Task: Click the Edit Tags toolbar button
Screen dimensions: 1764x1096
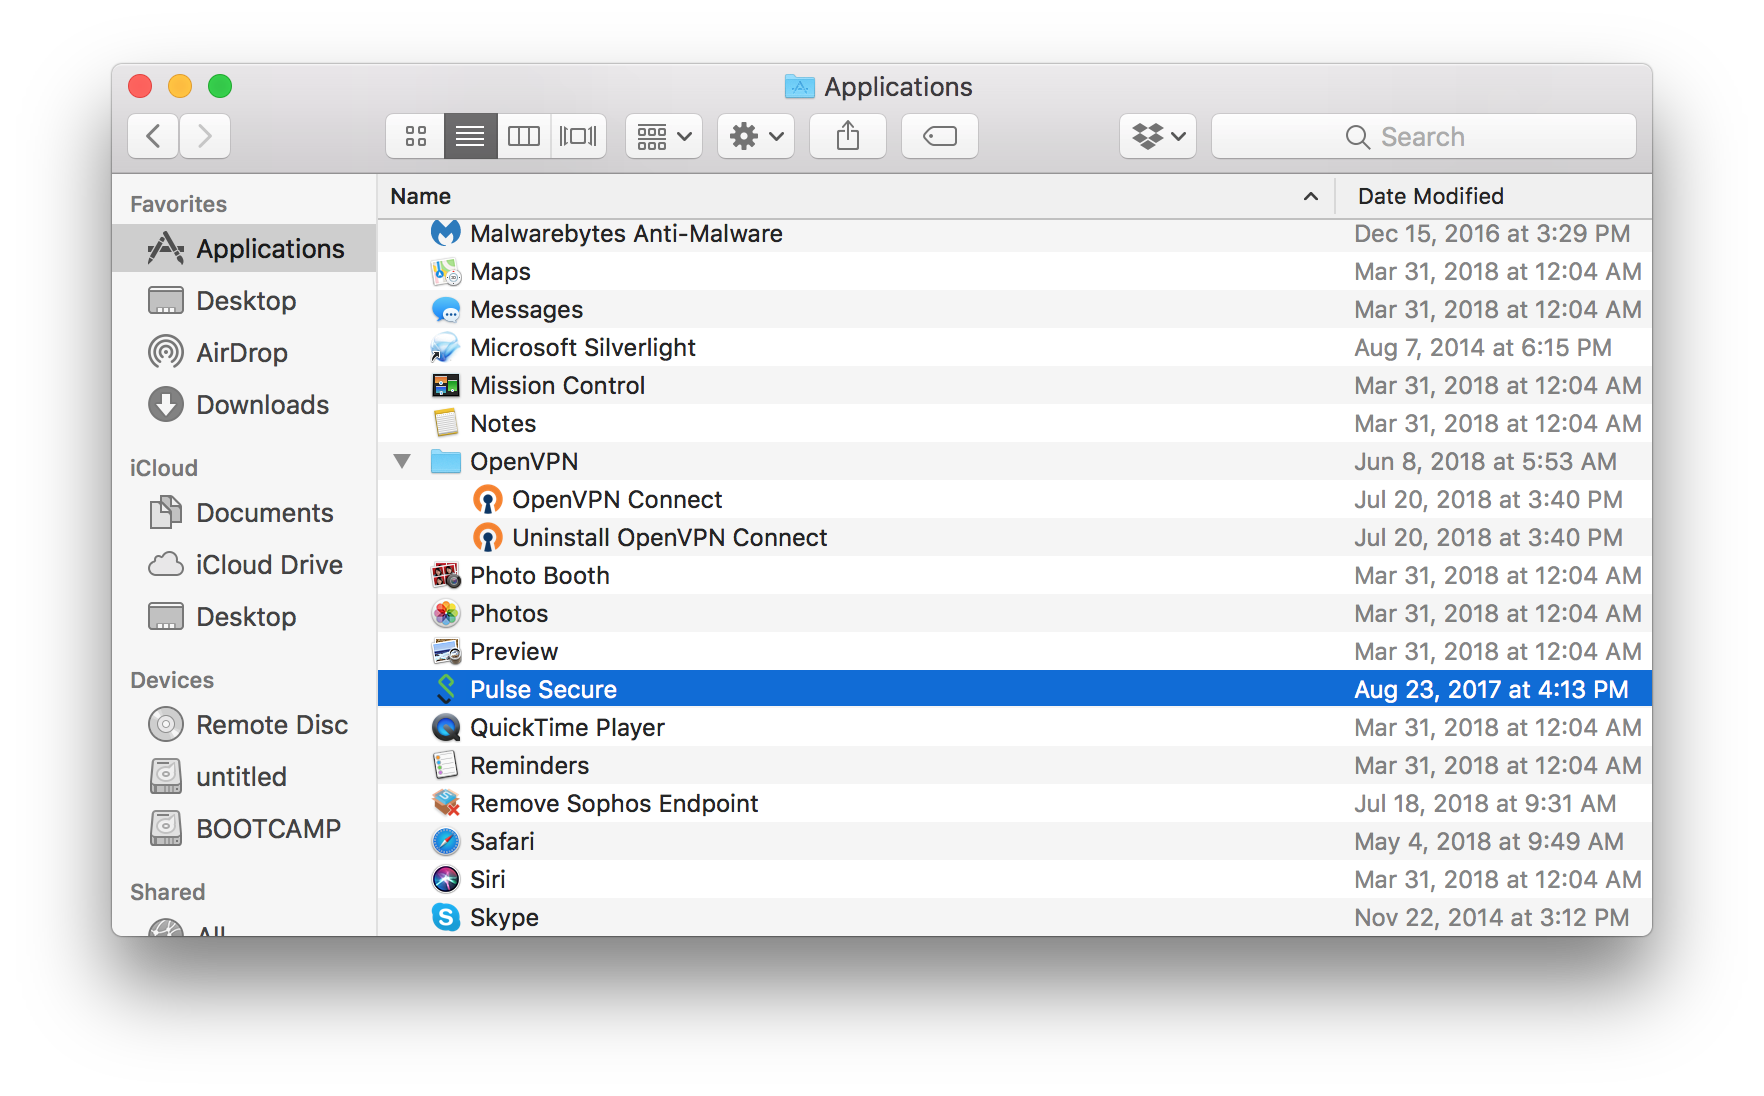Action: pos(940,136)
